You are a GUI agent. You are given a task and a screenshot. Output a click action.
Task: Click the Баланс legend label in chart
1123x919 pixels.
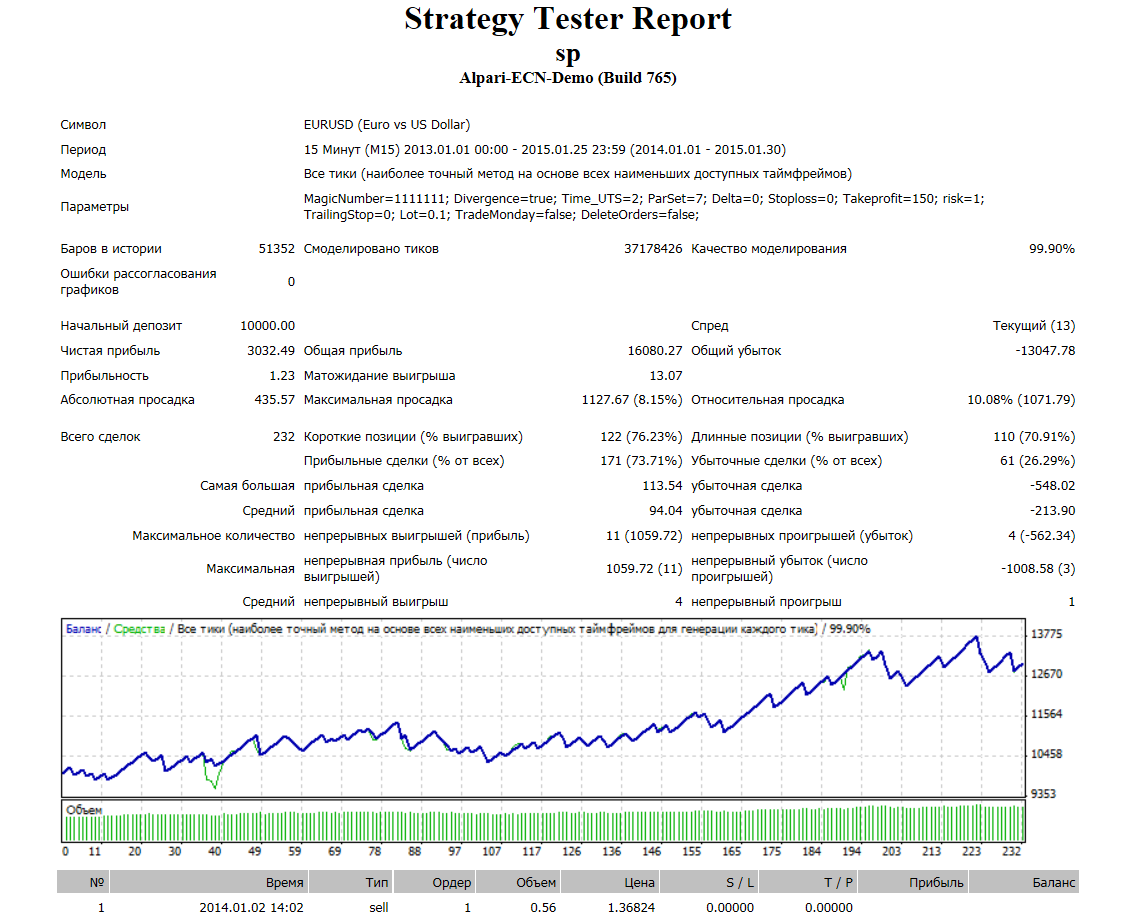tap(84, 630)
